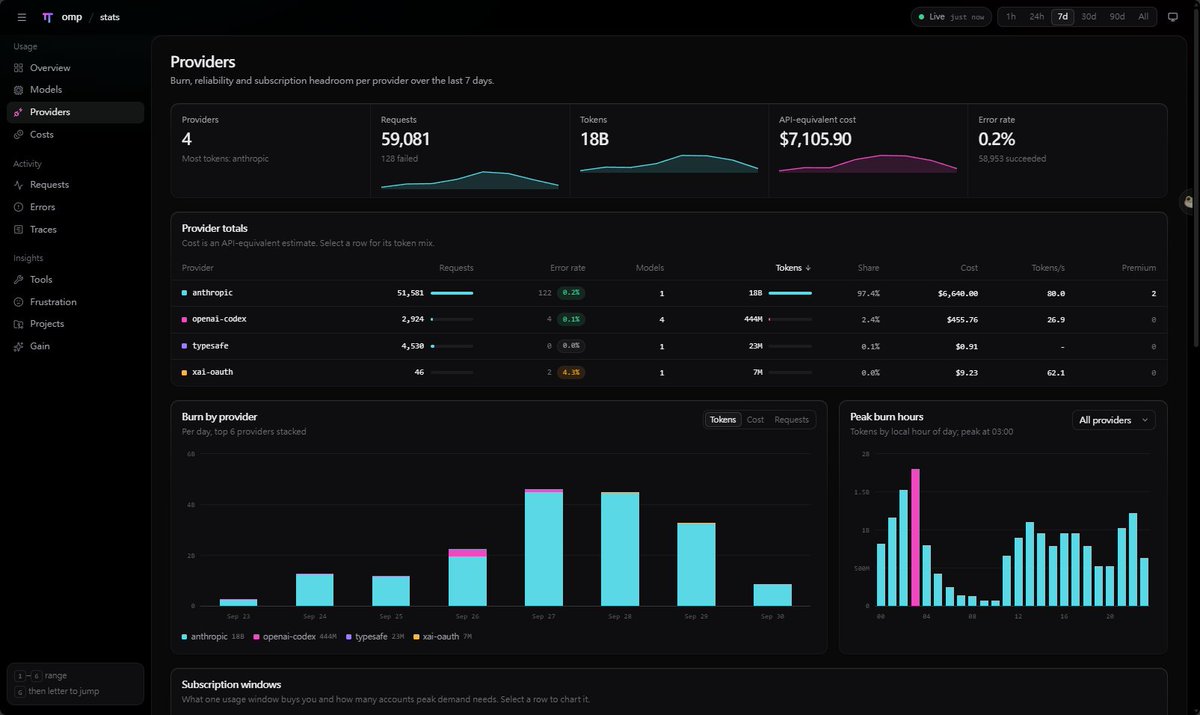Screen dimensions: 1200x715
Task: Open Projects via its folder icon
Action: pyautogui.click(x=19, y=324)
